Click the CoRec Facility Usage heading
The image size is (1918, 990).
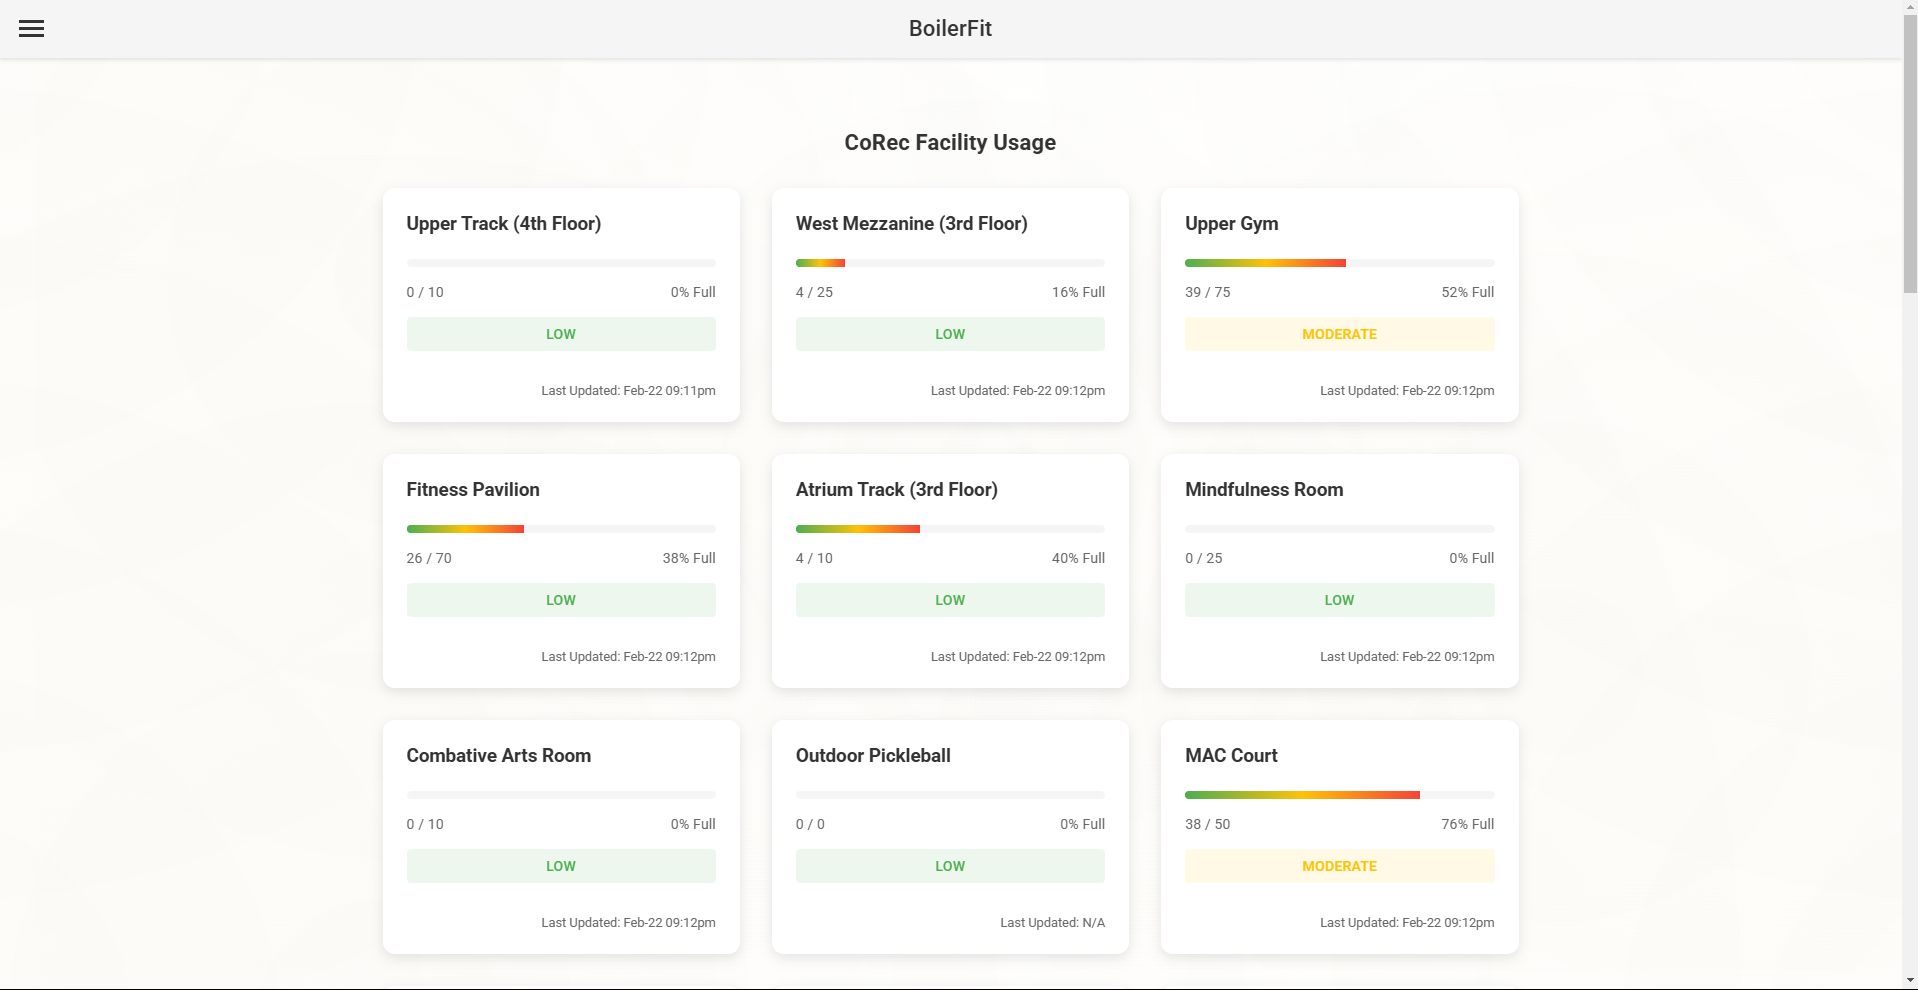[x=950, y=142]
